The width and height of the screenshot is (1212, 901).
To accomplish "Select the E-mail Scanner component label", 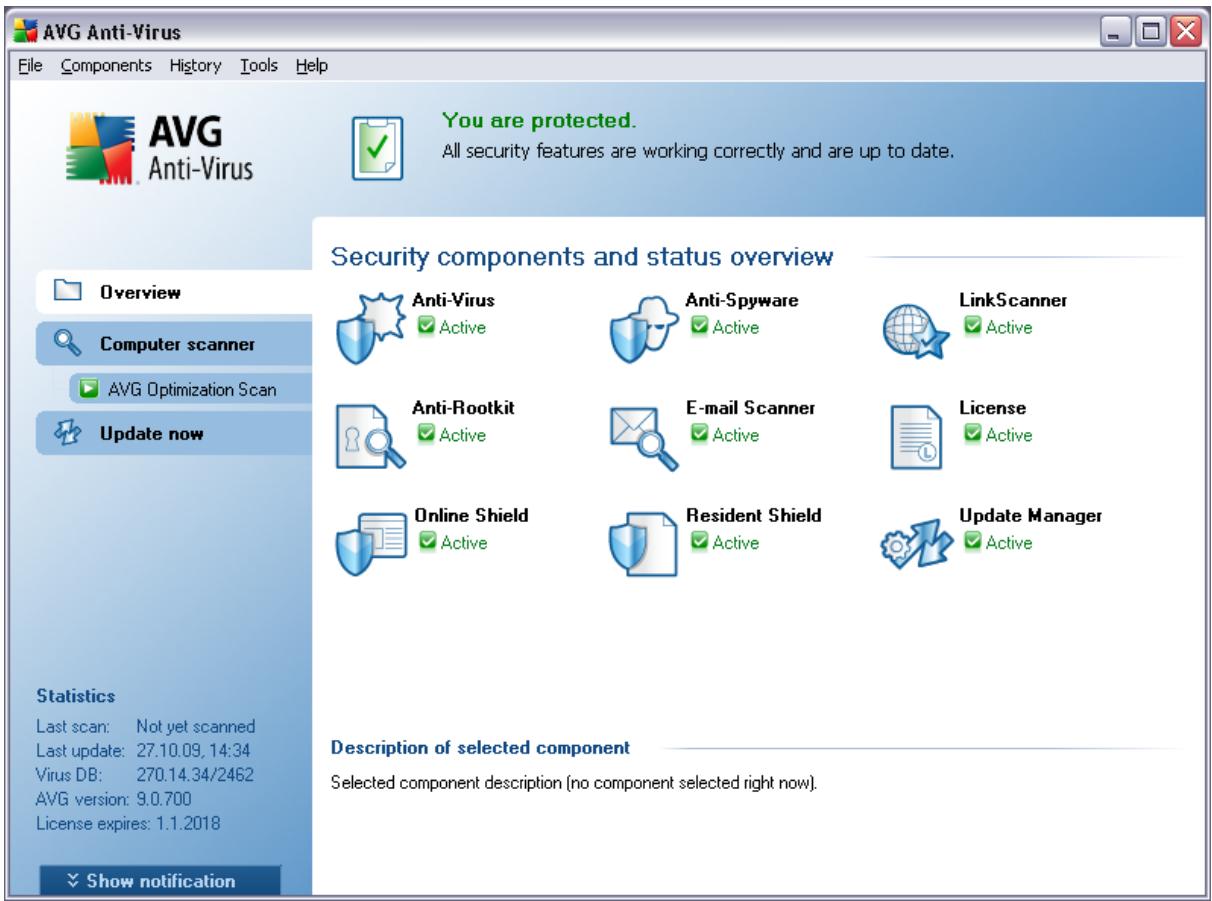I will point(750,408).
